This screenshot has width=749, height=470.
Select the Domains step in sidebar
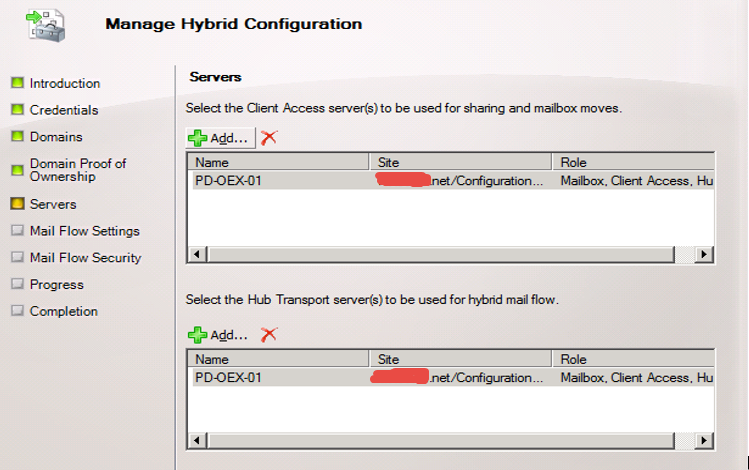click(x=56, y=137)
